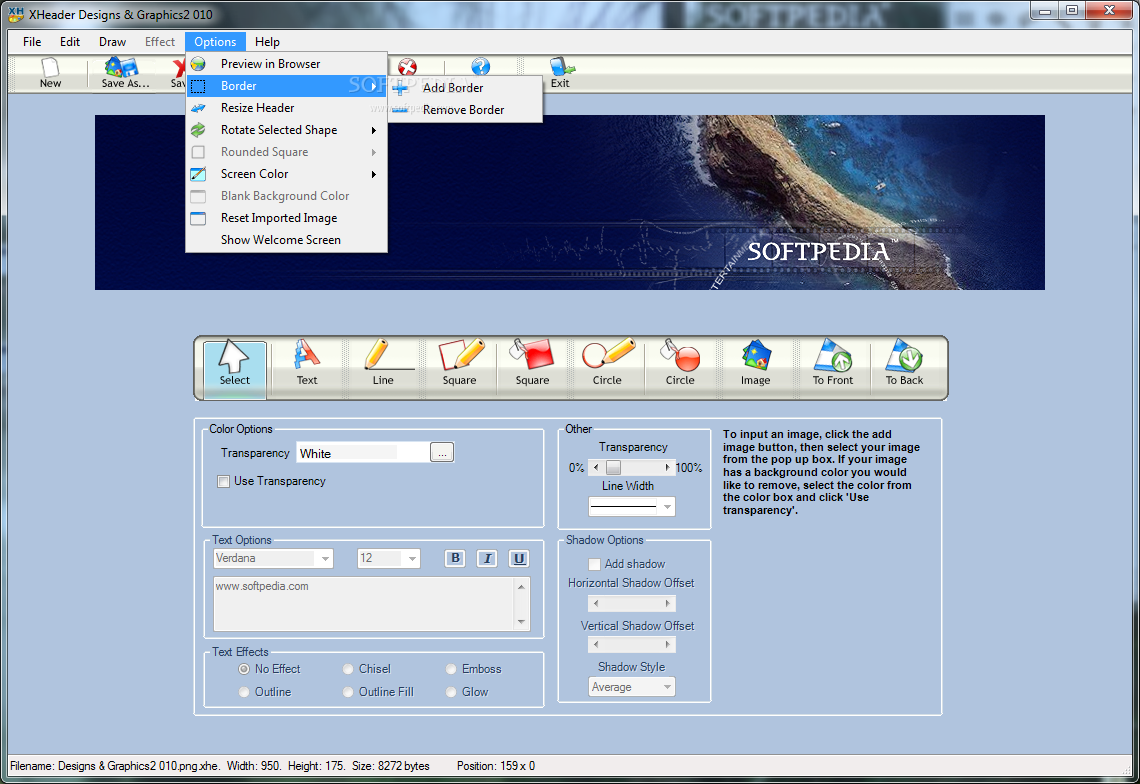The height and width of the screenshot is (784, 1140).
Task: Click text box scrollbar down arrow
Action: tap(521, 622)
